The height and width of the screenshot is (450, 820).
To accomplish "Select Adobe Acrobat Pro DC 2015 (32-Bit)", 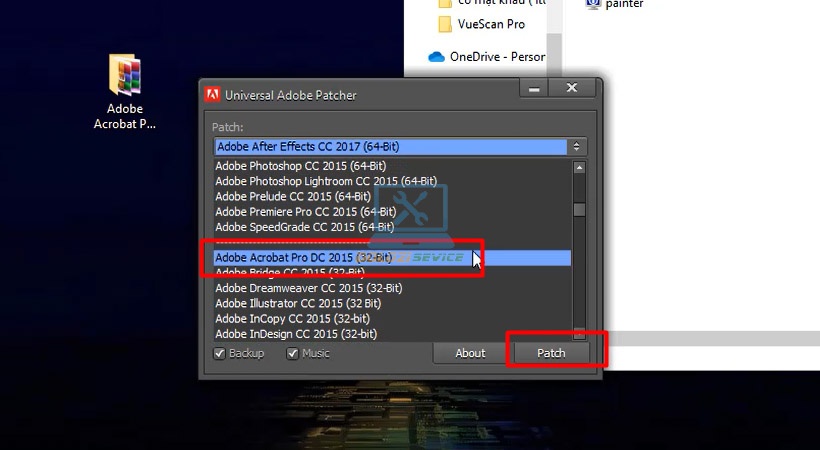I will point(392,257).
